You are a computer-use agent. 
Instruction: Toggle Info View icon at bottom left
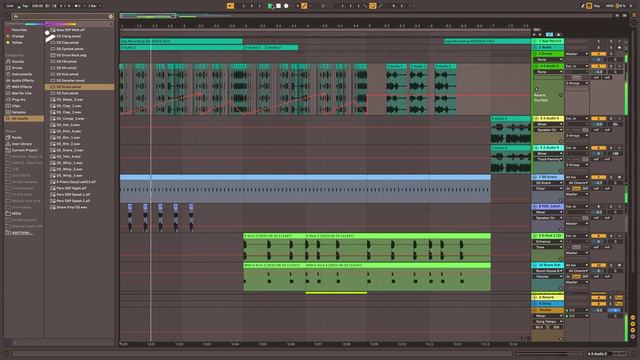pyautogui.click(x=6, y=352)
